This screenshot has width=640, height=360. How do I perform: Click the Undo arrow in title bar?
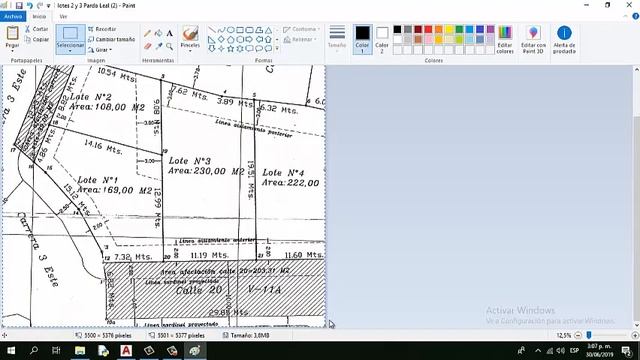[x=29, y=6]
